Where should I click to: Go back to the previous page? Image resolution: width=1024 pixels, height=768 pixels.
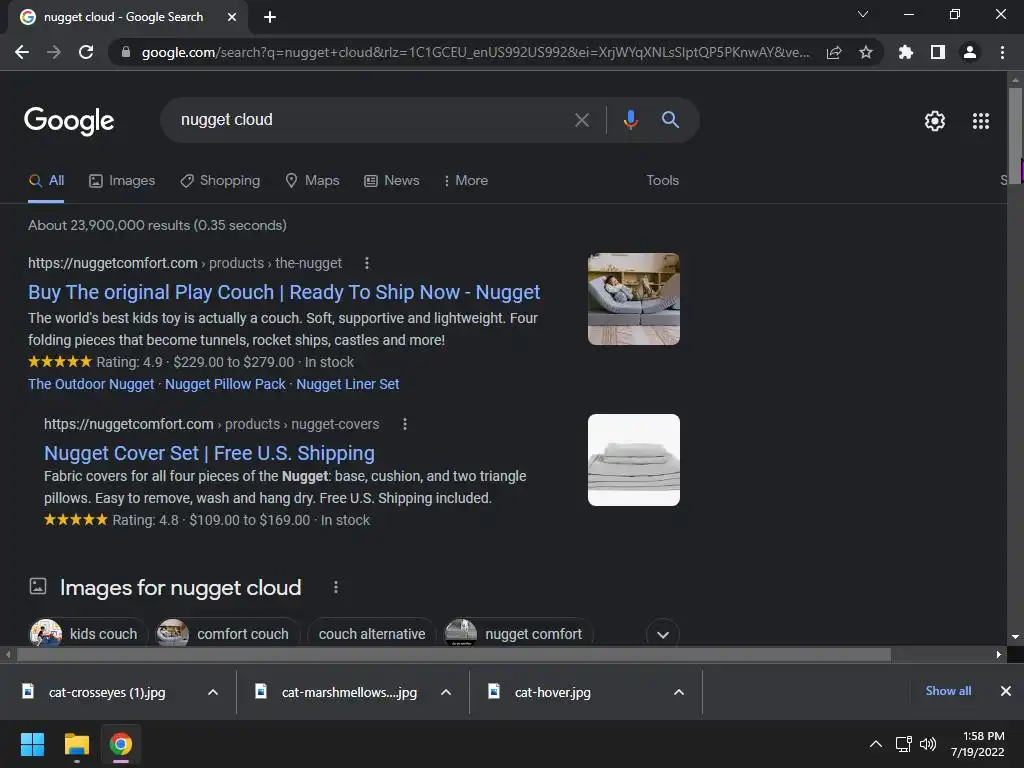(22, 52)
